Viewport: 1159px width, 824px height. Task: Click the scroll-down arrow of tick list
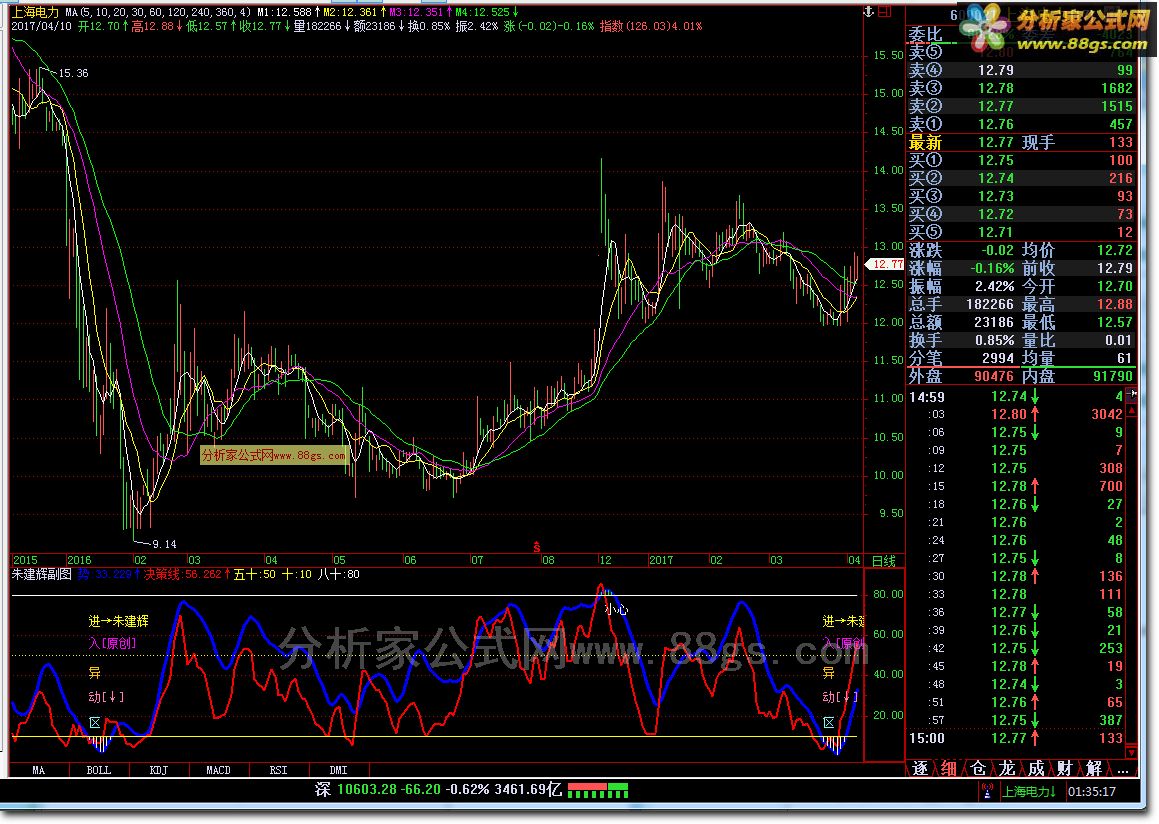point(1131,752)
